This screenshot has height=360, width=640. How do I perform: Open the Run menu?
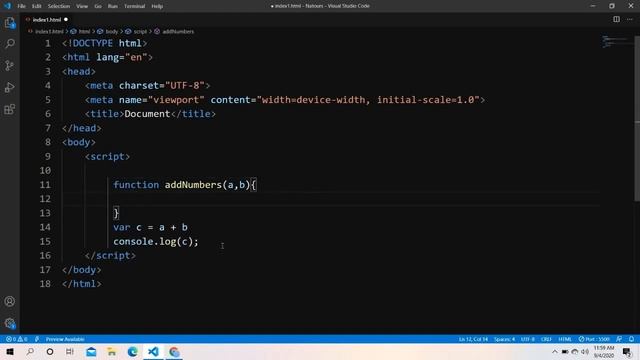pos(113,6)
